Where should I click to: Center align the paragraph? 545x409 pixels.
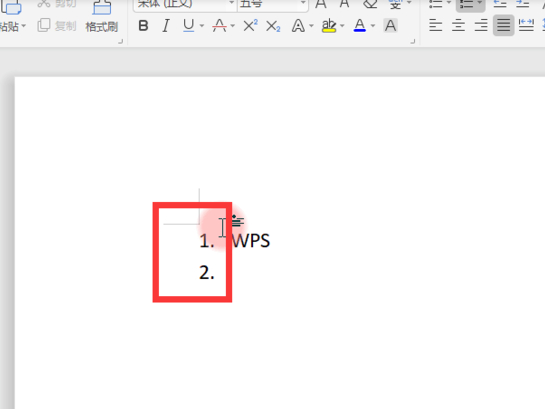coord(458,26)
